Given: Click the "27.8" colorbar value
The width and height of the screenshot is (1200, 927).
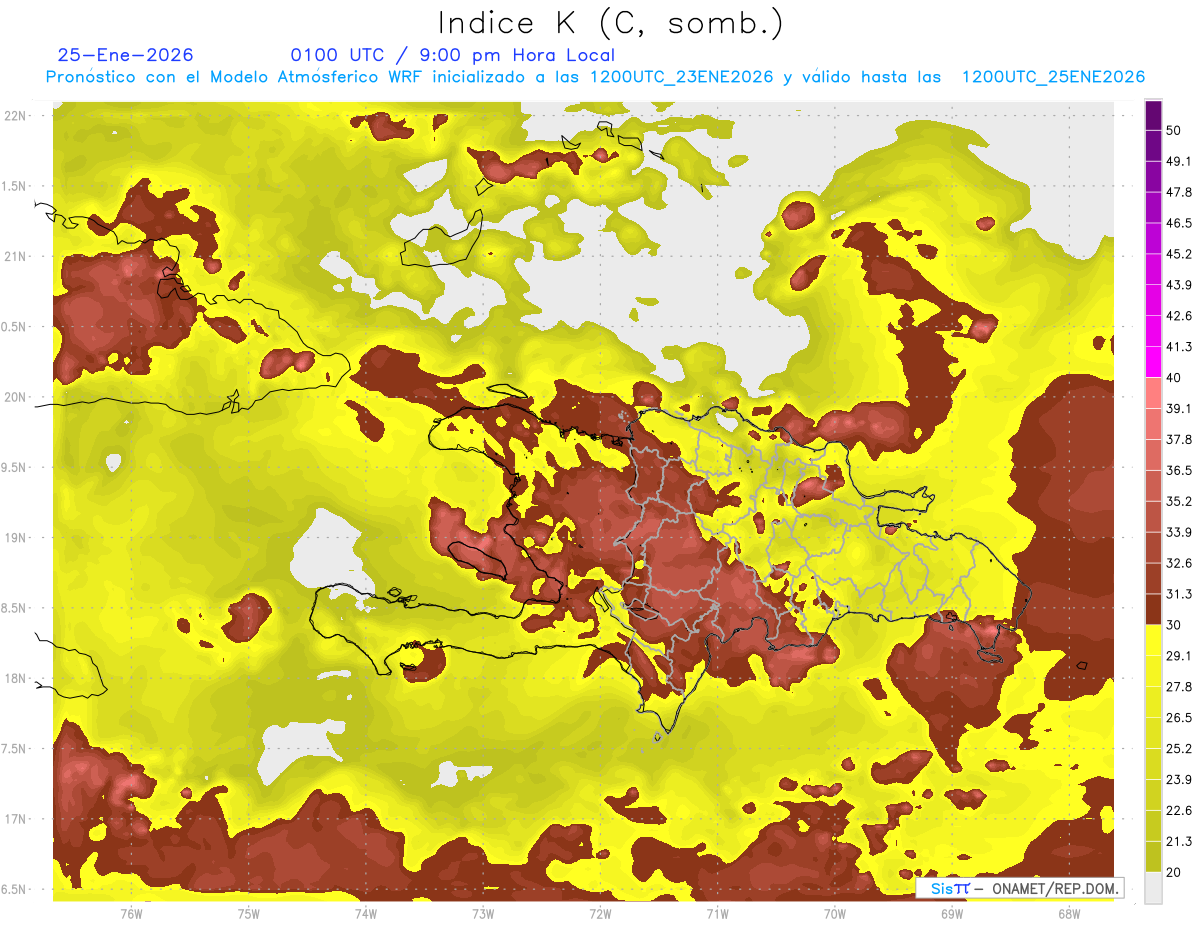Looking at the screenshot, I should pyautogui.click(x=1179, y=687).
